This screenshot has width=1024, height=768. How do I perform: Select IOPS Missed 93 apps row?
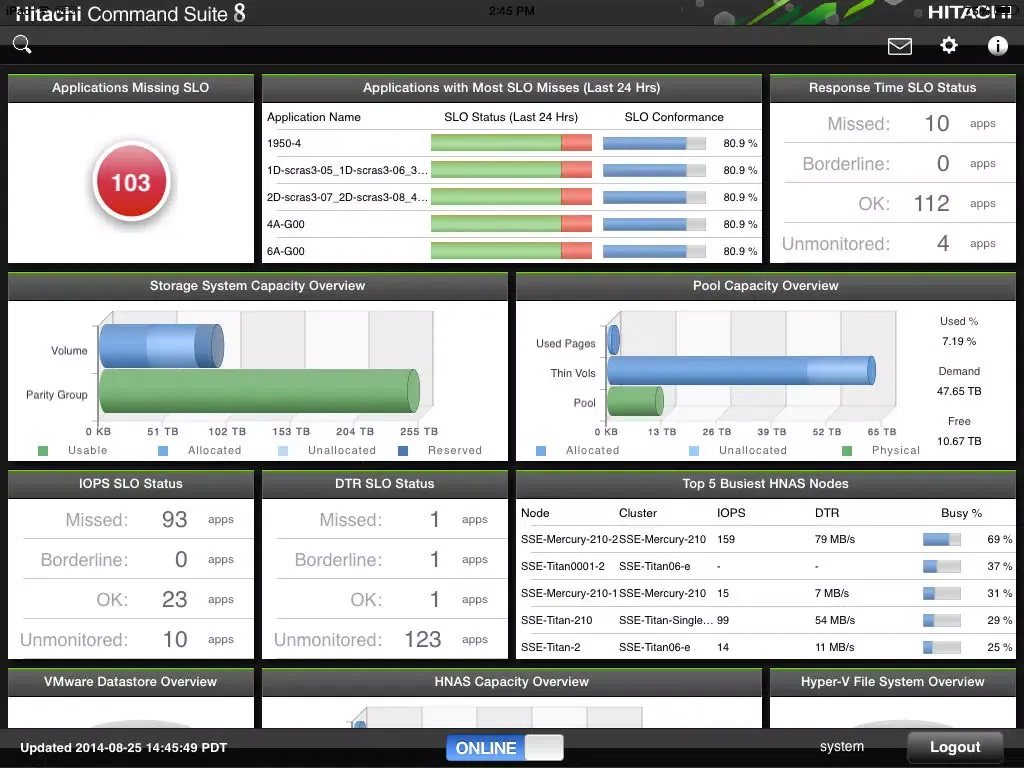point(131,519)
